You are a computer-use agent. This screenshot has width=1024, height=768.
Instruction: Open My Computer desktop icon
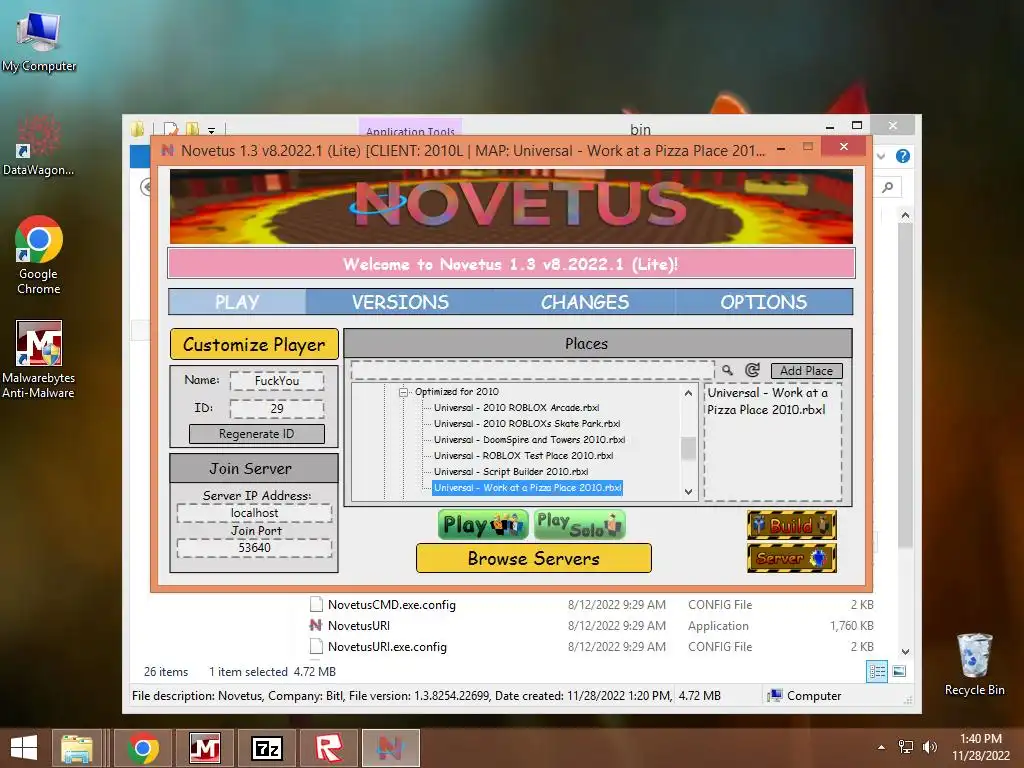(39, 40)
